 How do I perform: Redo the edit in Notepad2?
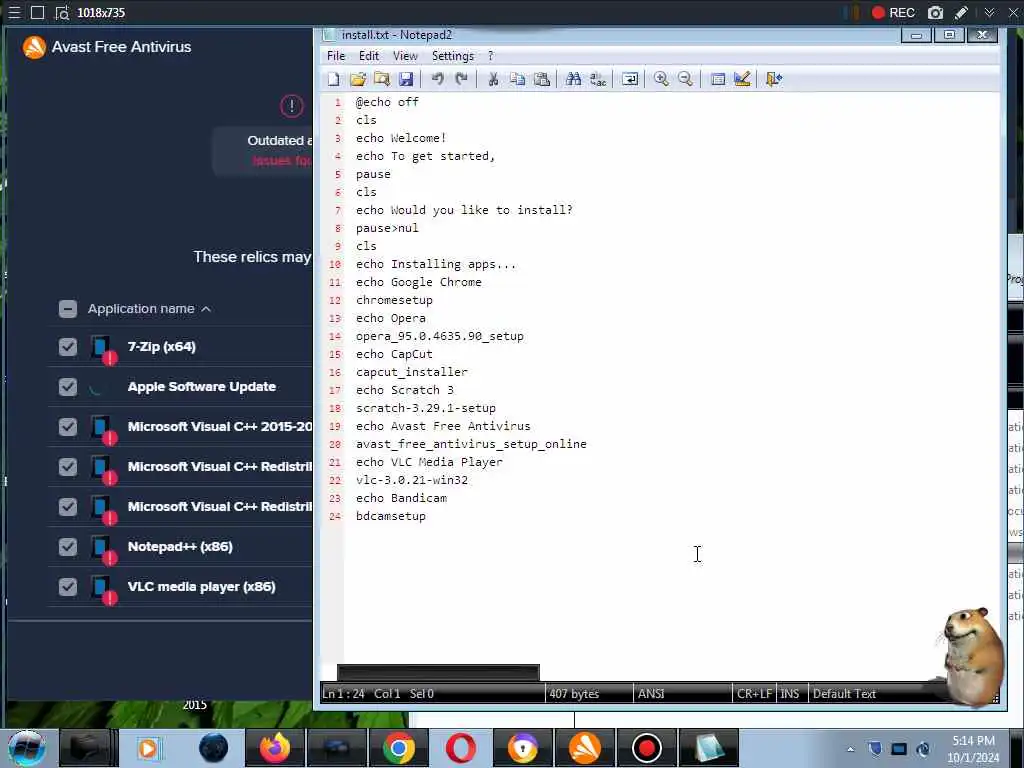(462, 79)
